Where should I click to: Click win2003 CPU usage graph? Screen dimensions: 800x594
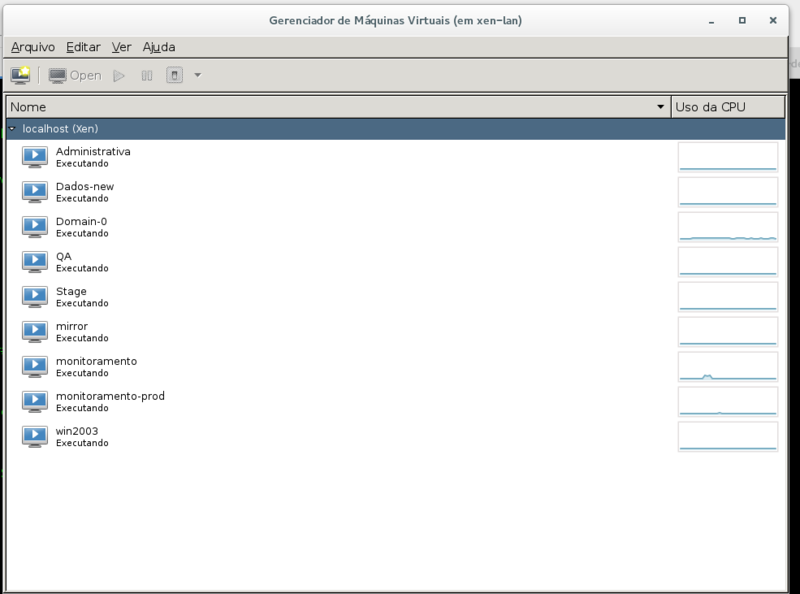(x=728, y=436)
